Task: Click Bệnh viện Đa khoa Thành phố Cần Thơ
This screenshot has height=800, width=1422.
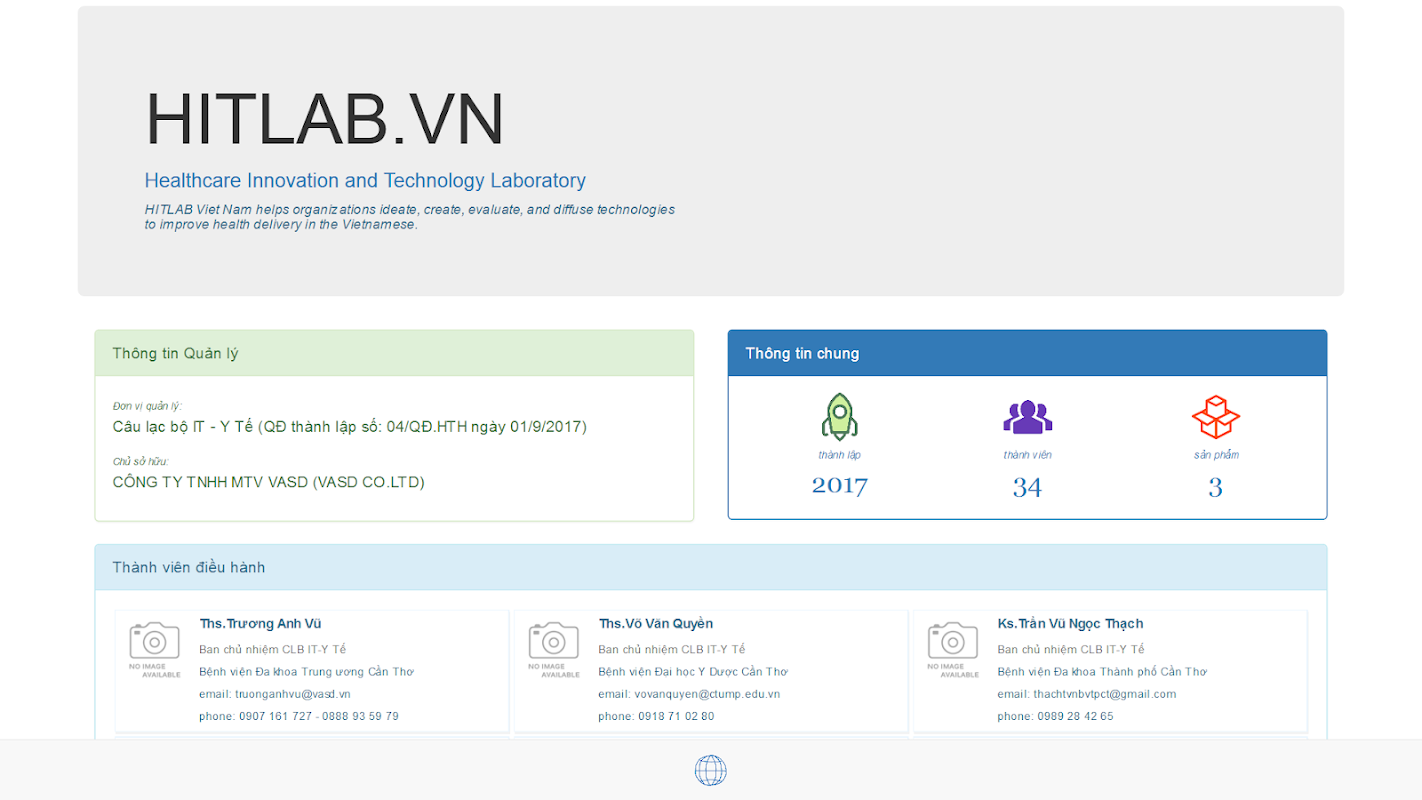Action: 1102,672
